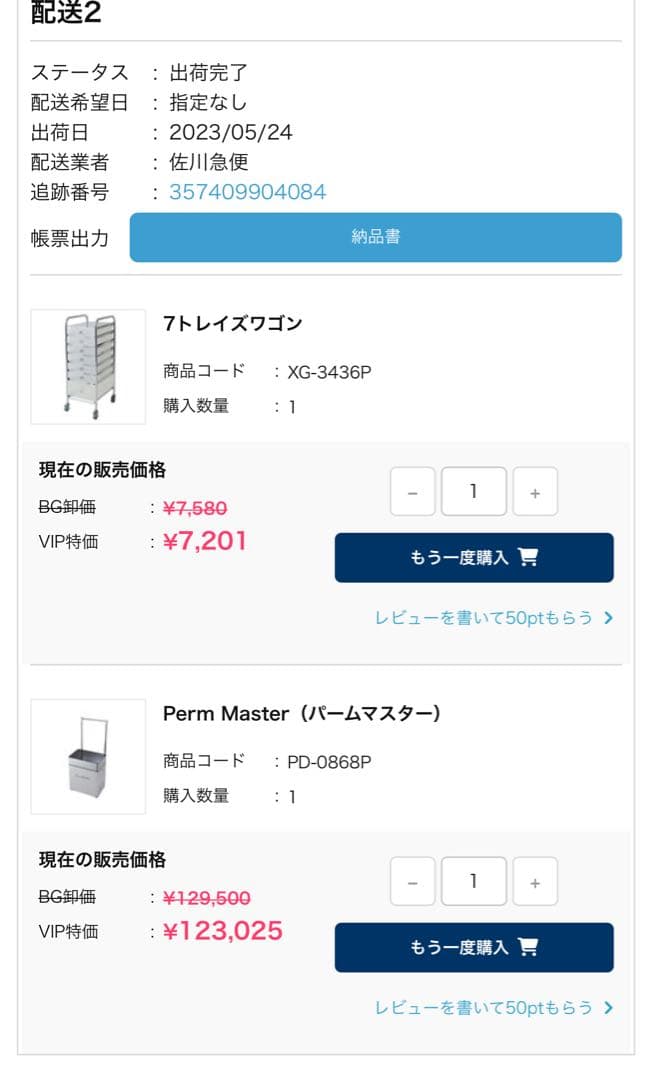Click the cart icon for Perm Master
This screenshot has height=1080, width=653.
tap(529, 948)
